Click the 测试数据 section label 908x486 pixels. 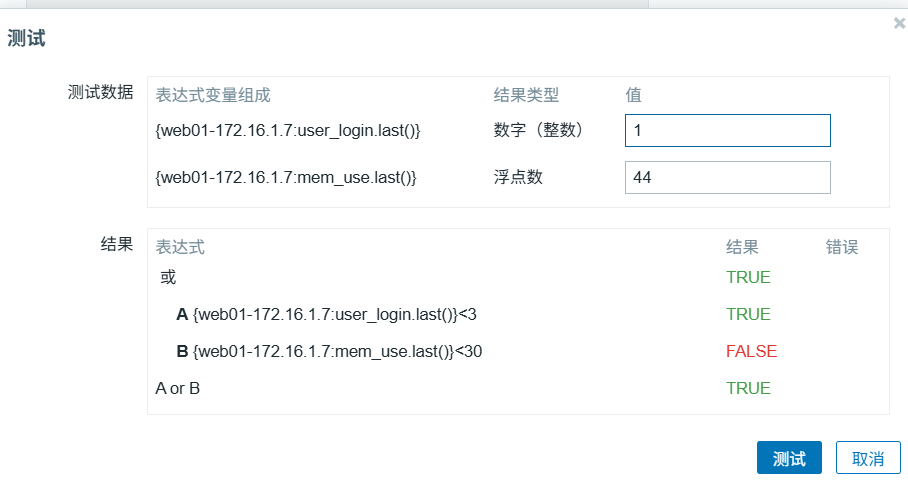pos(100,92)
